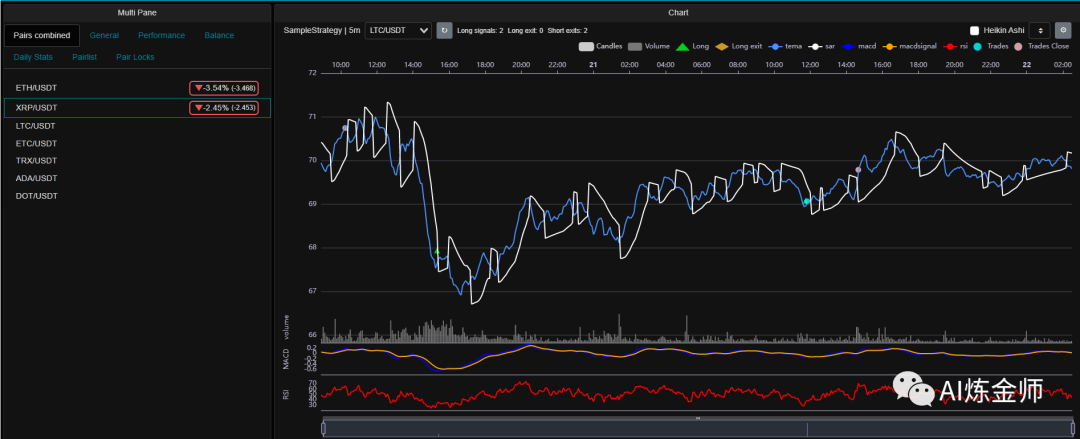
Task: Select the ETC/USDT pair row
Action: [x=137, y=143]
